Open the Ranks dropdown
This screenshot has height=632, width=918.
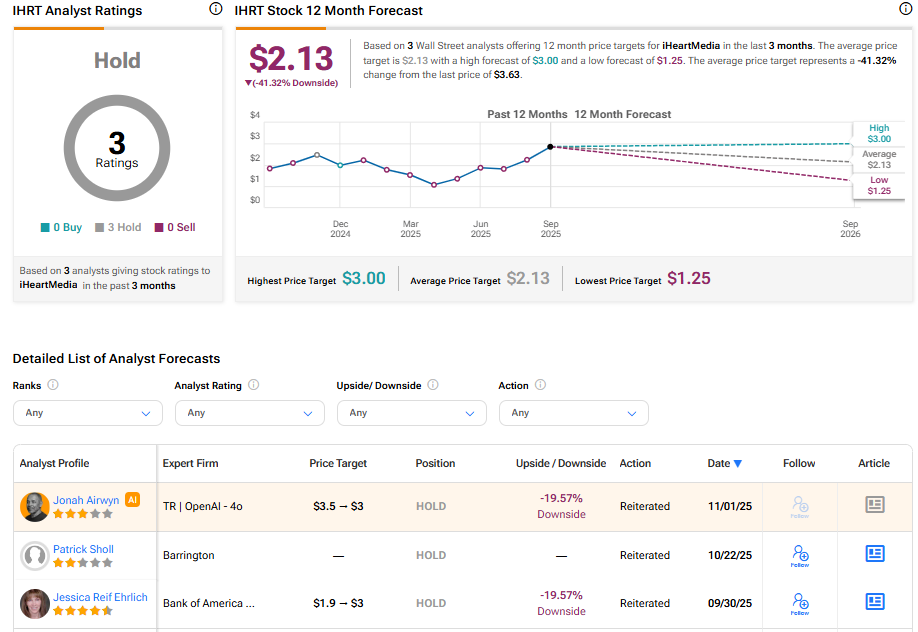coord(88,413)
